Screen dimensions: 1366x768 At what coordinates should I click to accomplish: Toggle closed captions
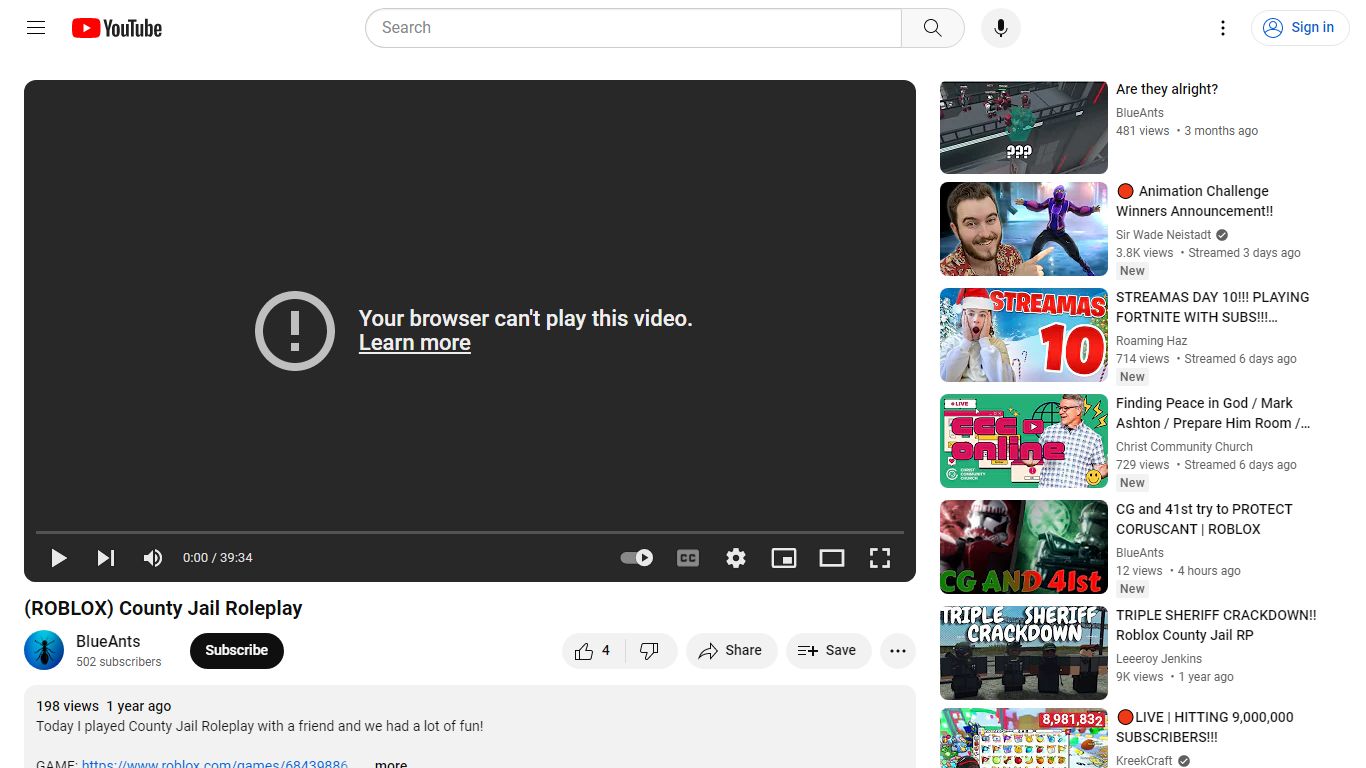tap(688, 558)
